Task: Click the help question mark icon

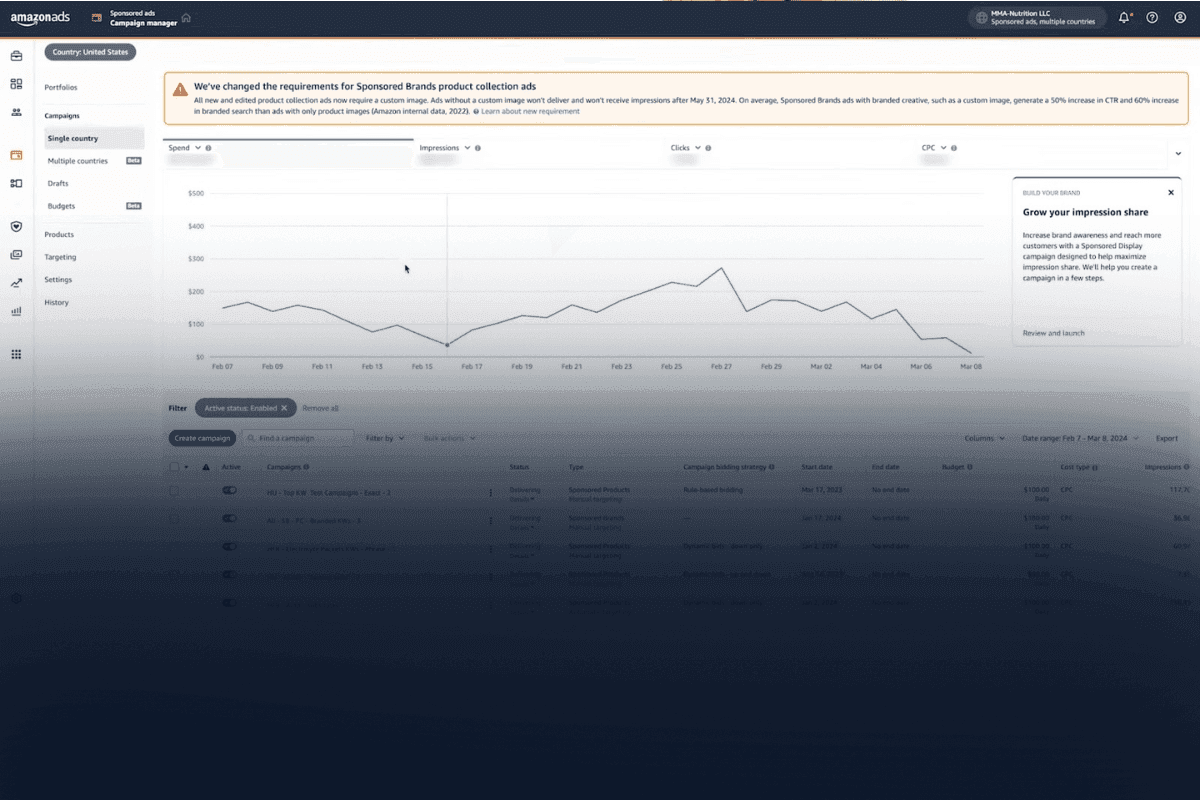Action: coord(1152,17)
